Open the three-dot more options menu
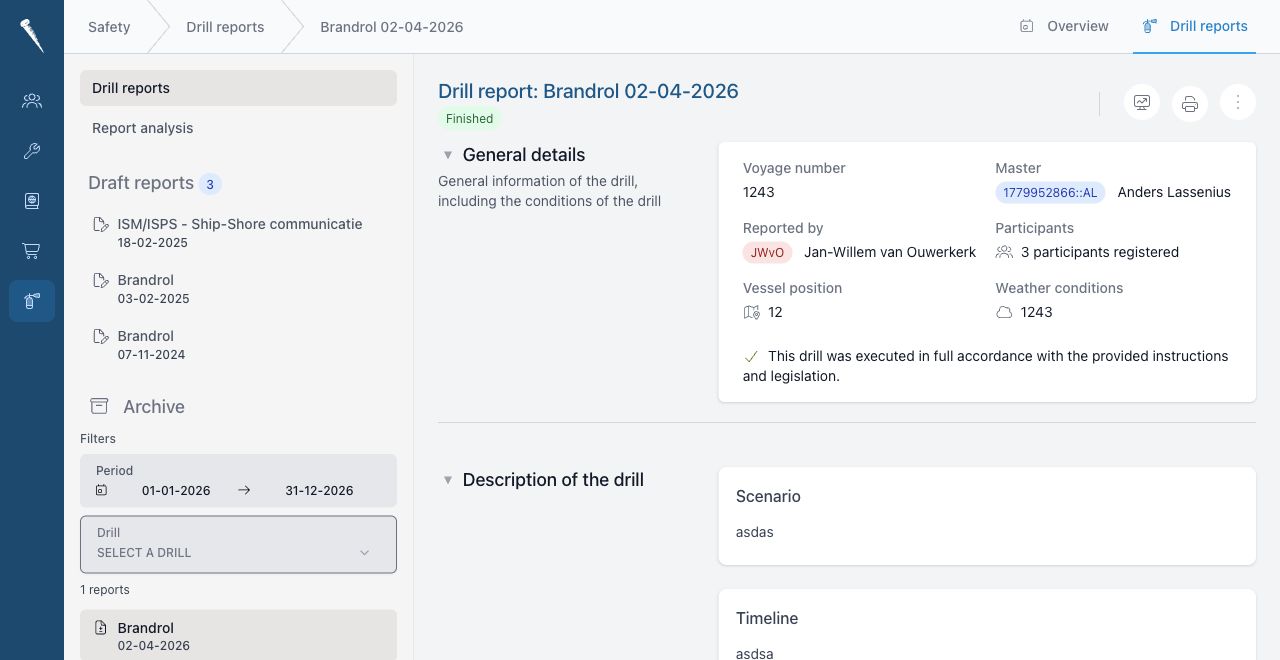 (x=1238, y=102)
